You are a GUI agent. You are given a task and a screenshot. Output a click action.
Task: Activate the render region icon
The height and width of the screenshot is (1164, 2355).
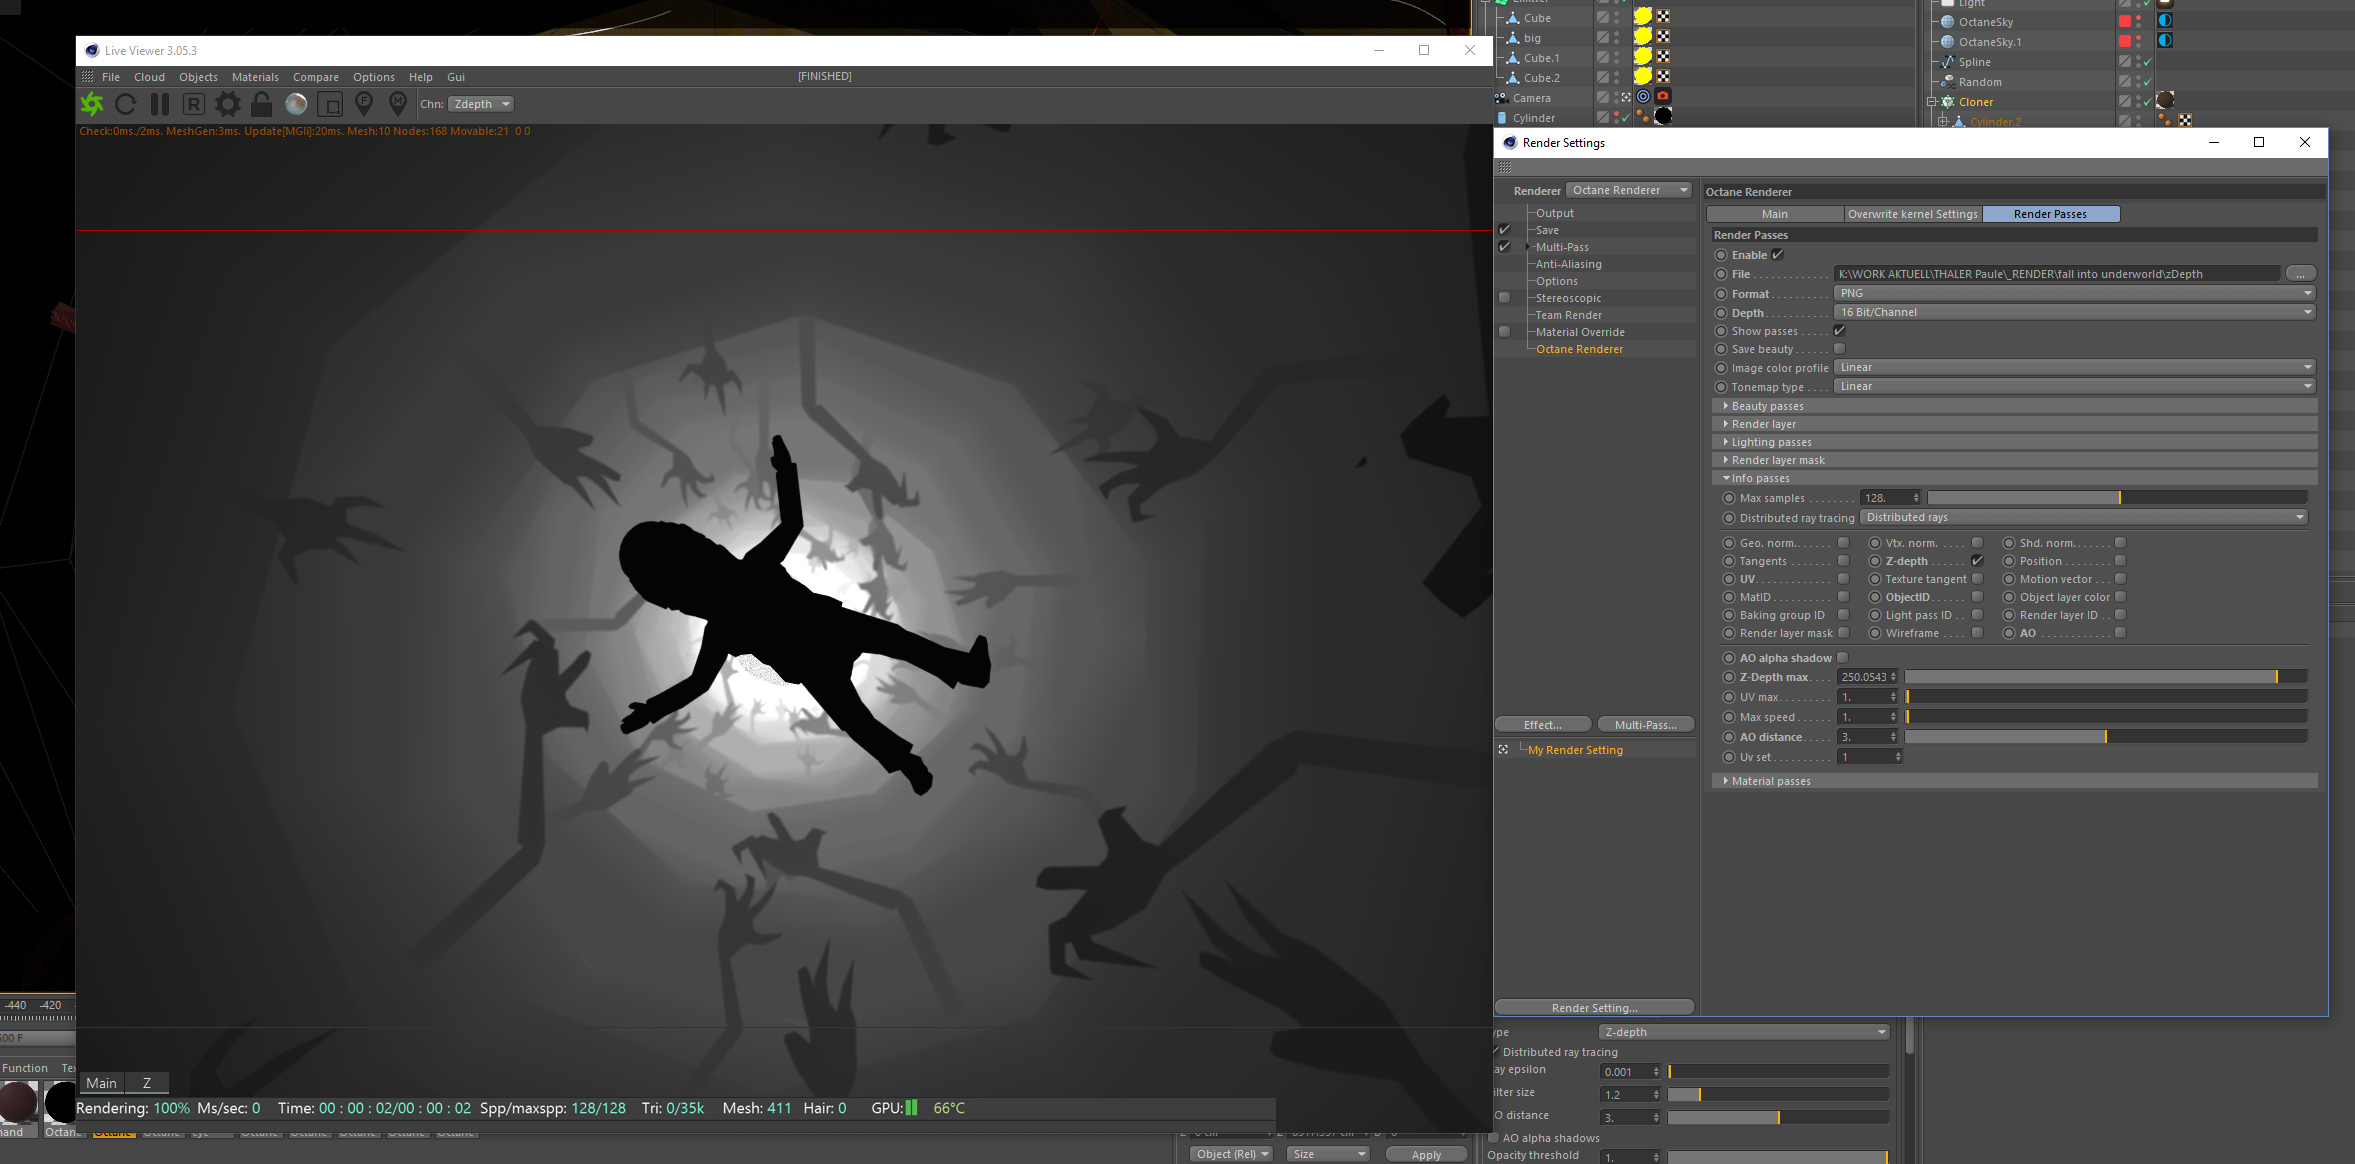[x=330, y=104]
